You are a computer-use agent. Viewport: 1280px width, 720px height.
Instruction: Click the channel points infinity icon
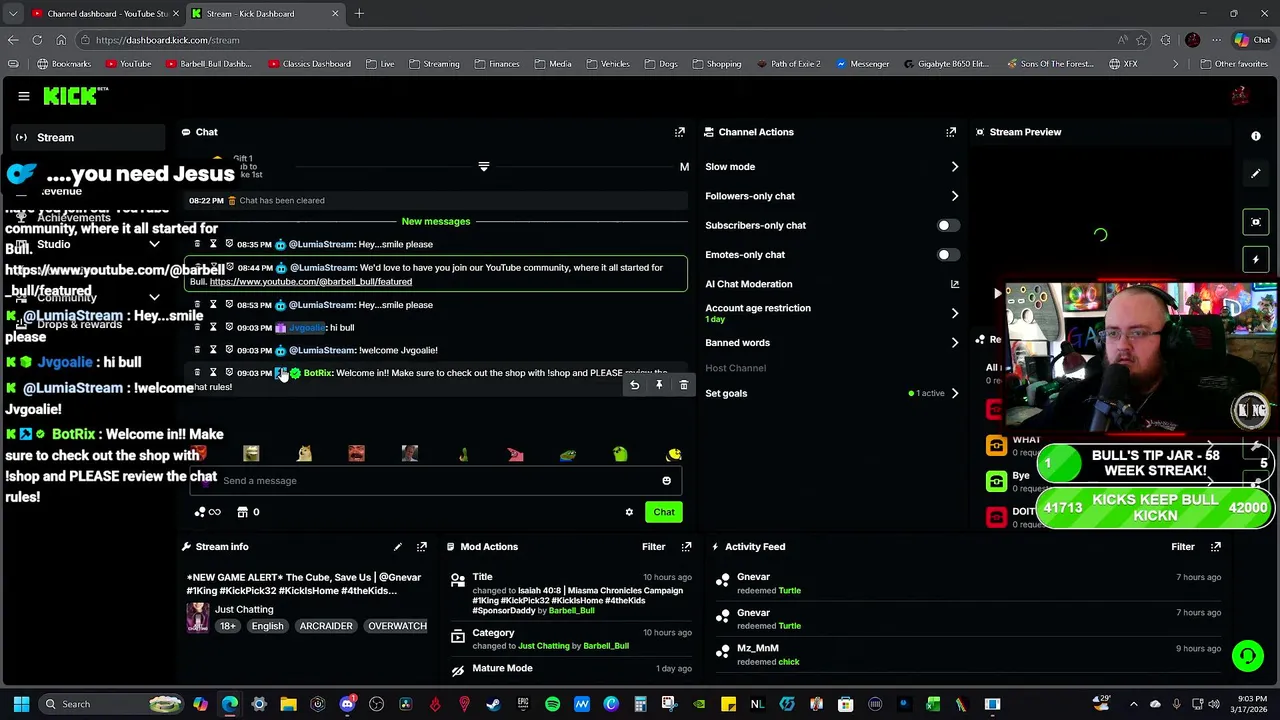[x=207, y=512]
